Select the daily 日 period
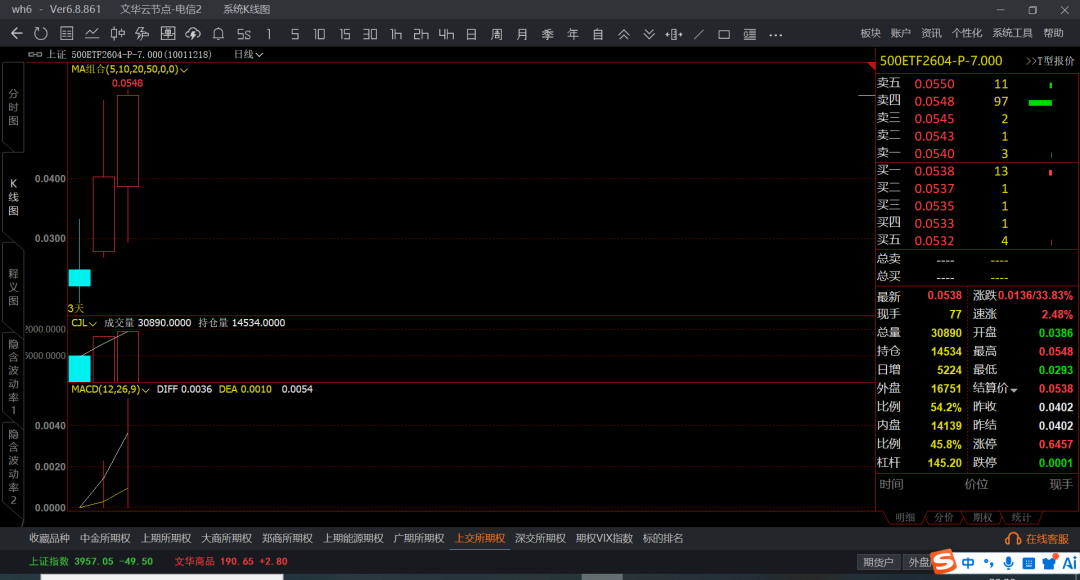Image resolution: width=1080 pixels, height=580 pixels. tap(471, 34)
